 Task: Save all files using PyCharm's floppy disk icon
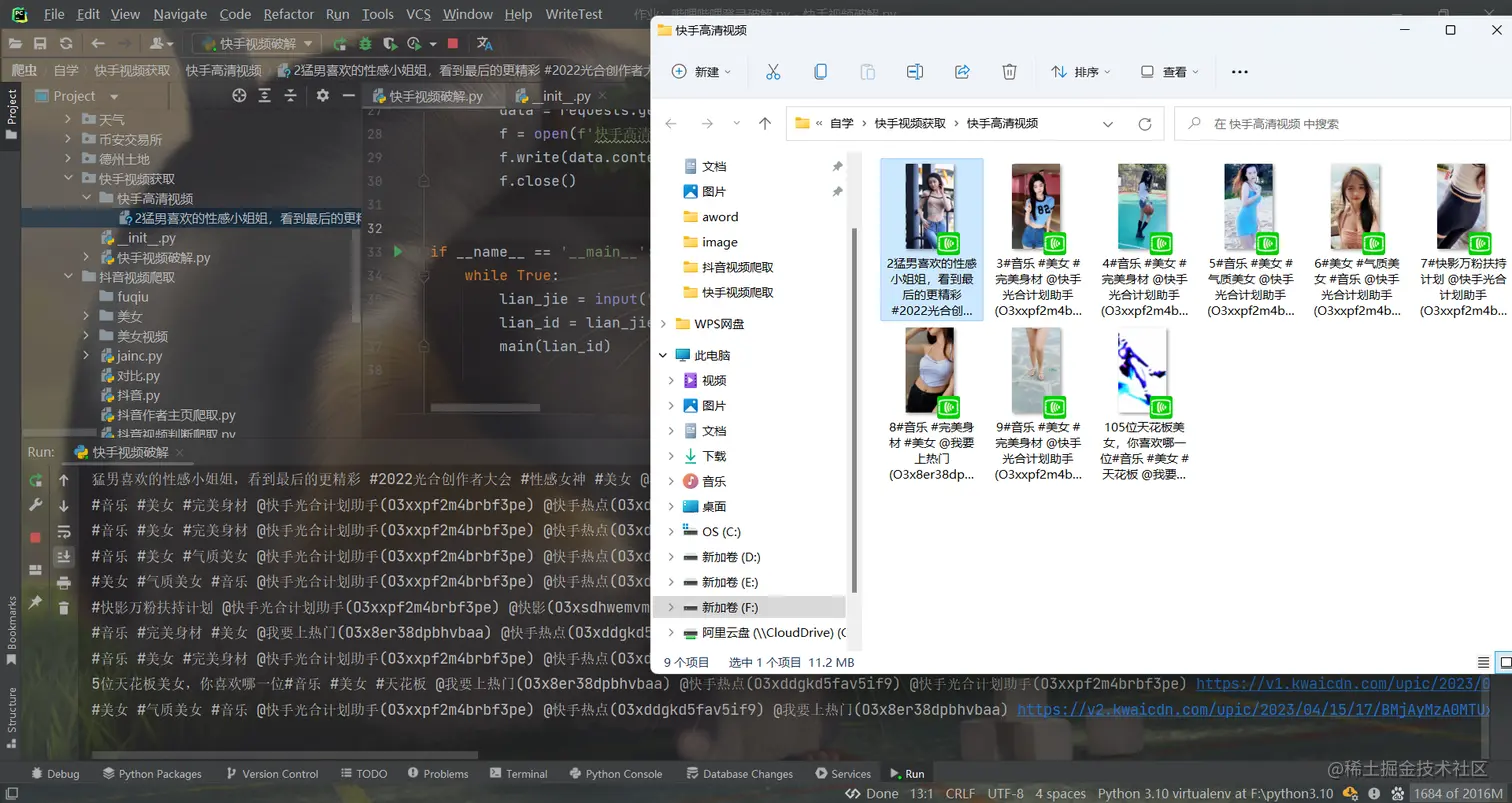point(40,44)
